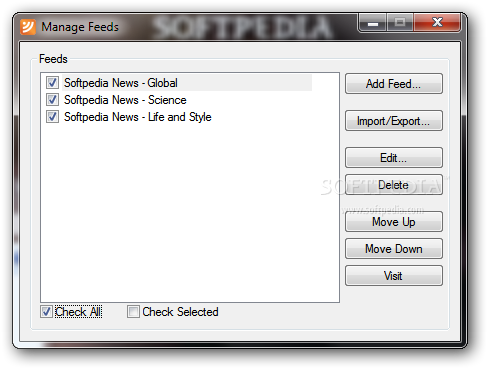Toggle the Check All checkbox
The width and height of the screenshot is (488, 369).
pyautogui.click(x=46, y=312)
